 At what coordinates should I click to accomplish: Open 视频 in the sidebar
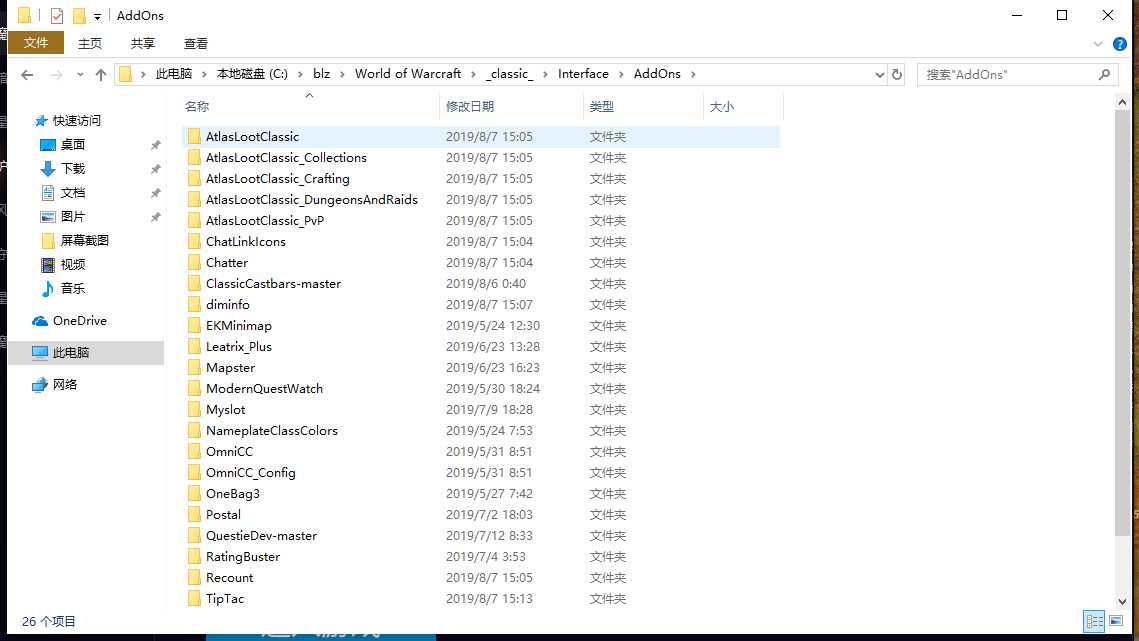tap(73, 265)
